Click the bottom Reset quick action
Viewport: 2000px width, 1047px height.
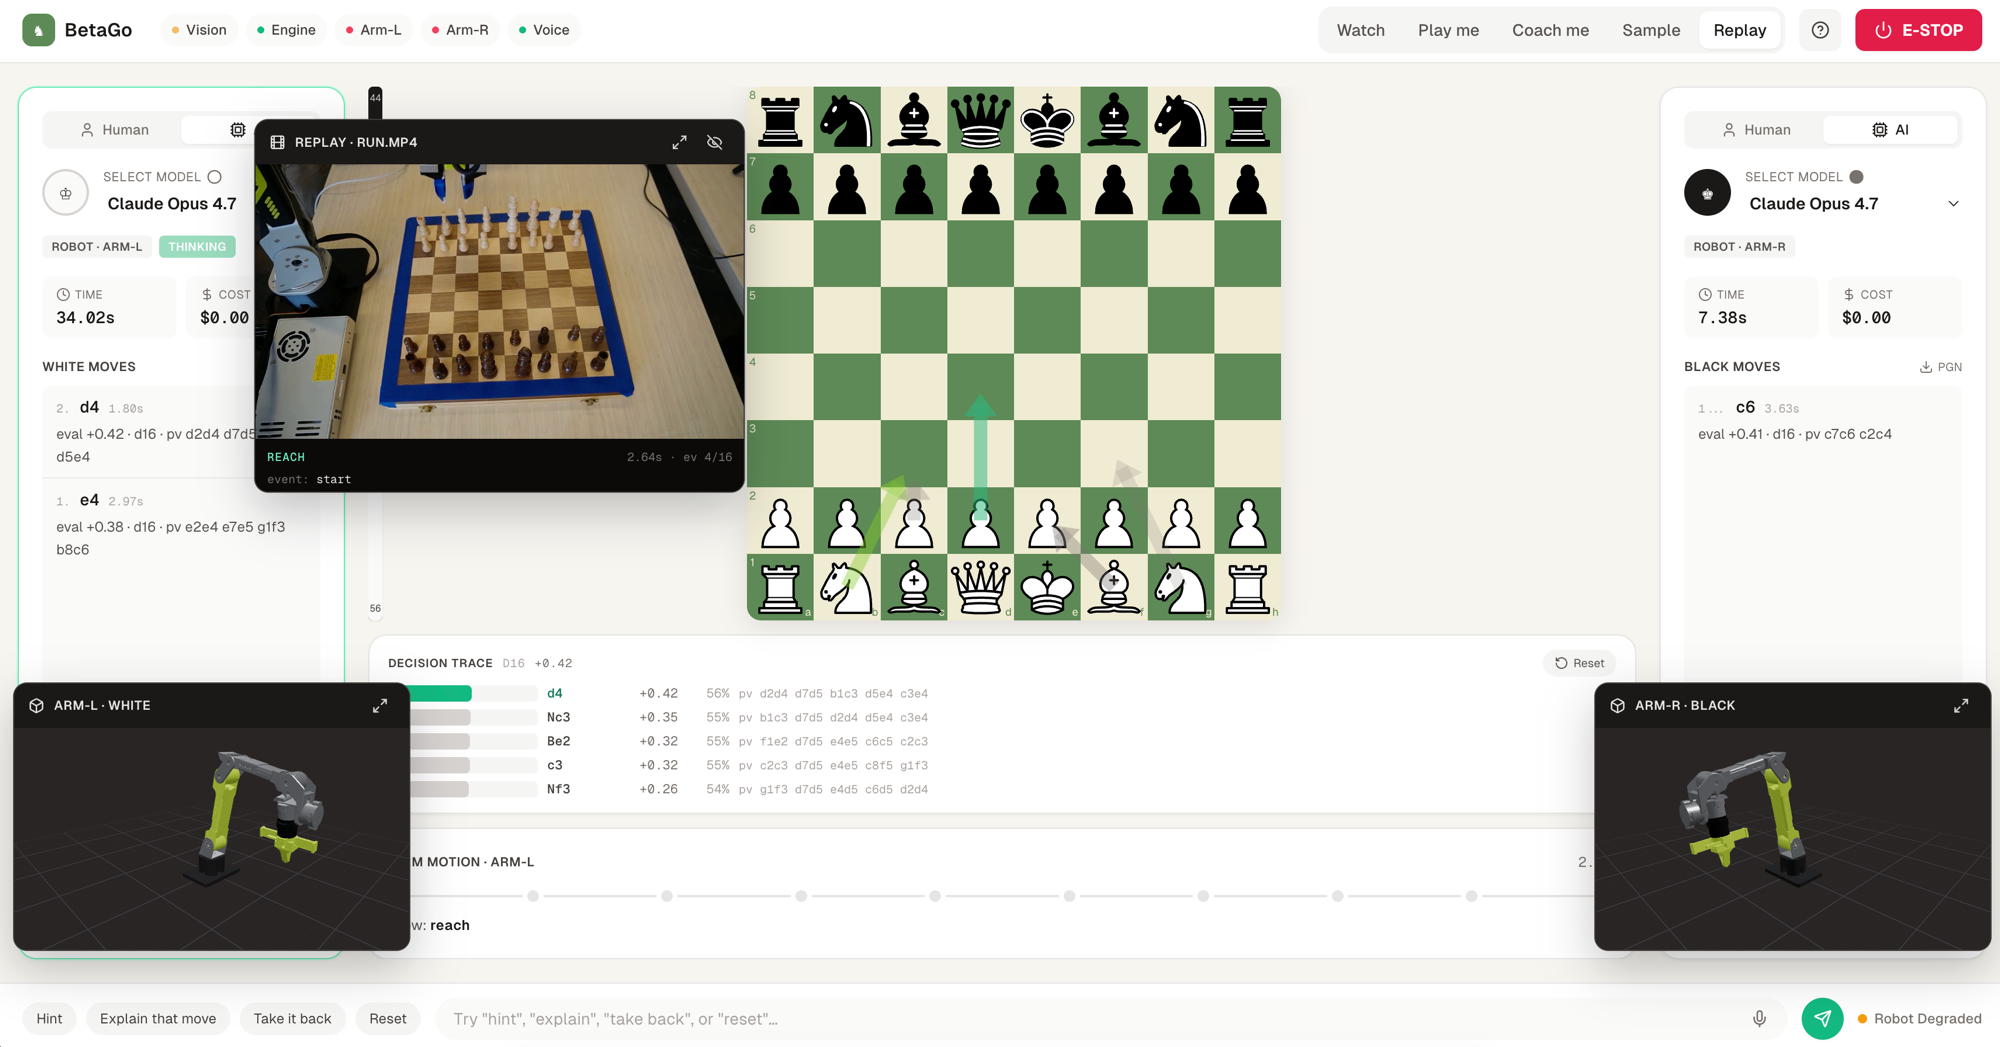[x=388, y=1018]
